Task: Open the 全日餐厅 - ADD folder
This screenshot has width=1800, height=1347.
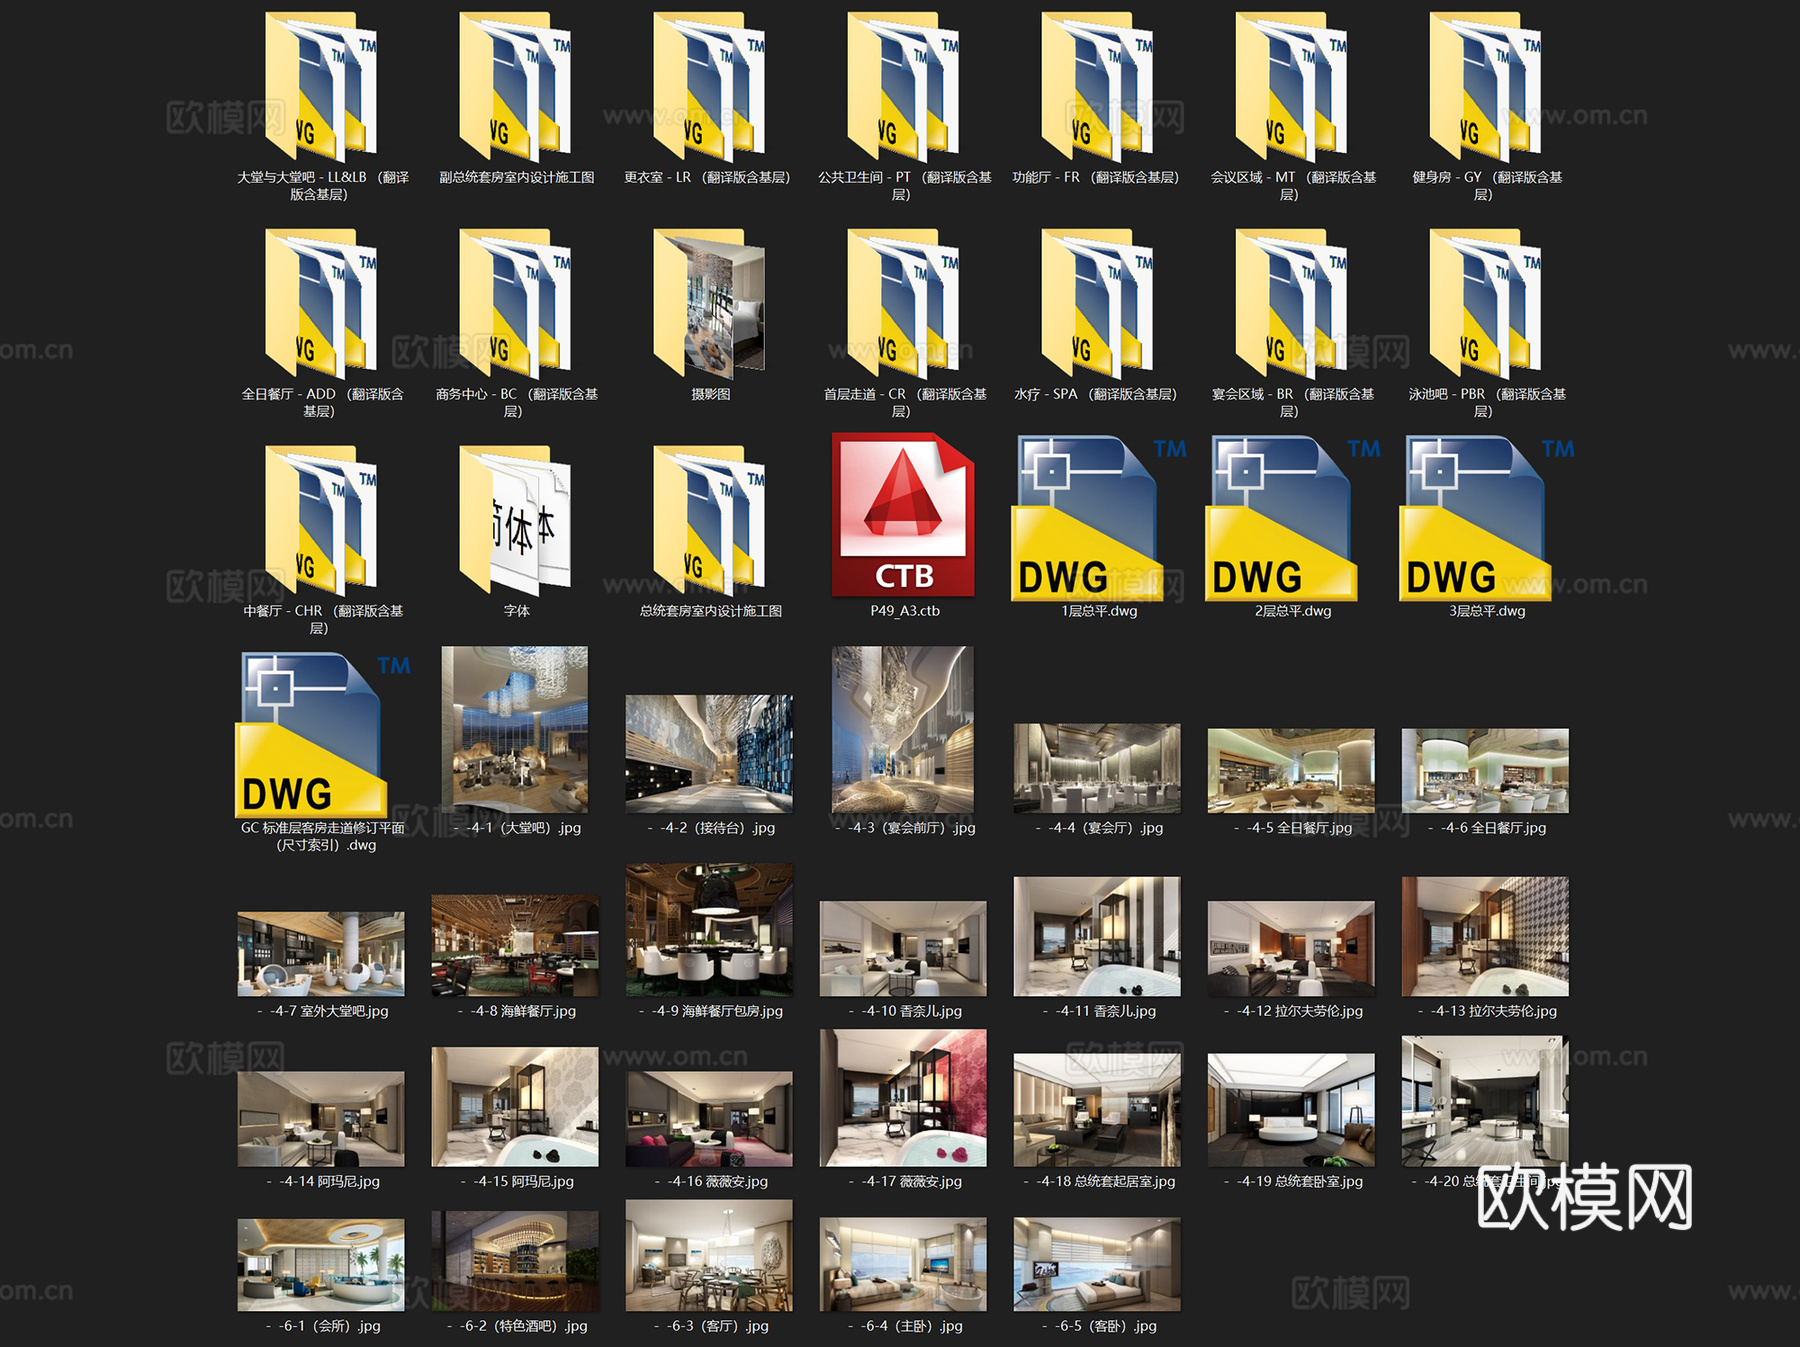Action: 321,304
